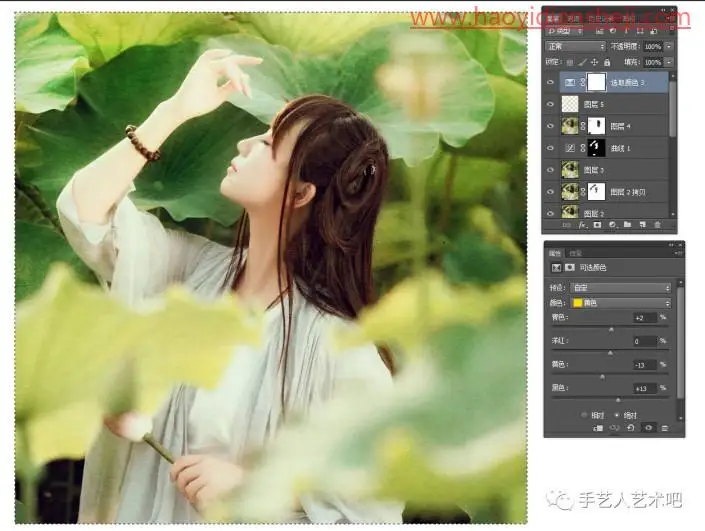705x531 pixels.
Task: Lock transparent pixels icon in Layers panel
Action: 570,62
